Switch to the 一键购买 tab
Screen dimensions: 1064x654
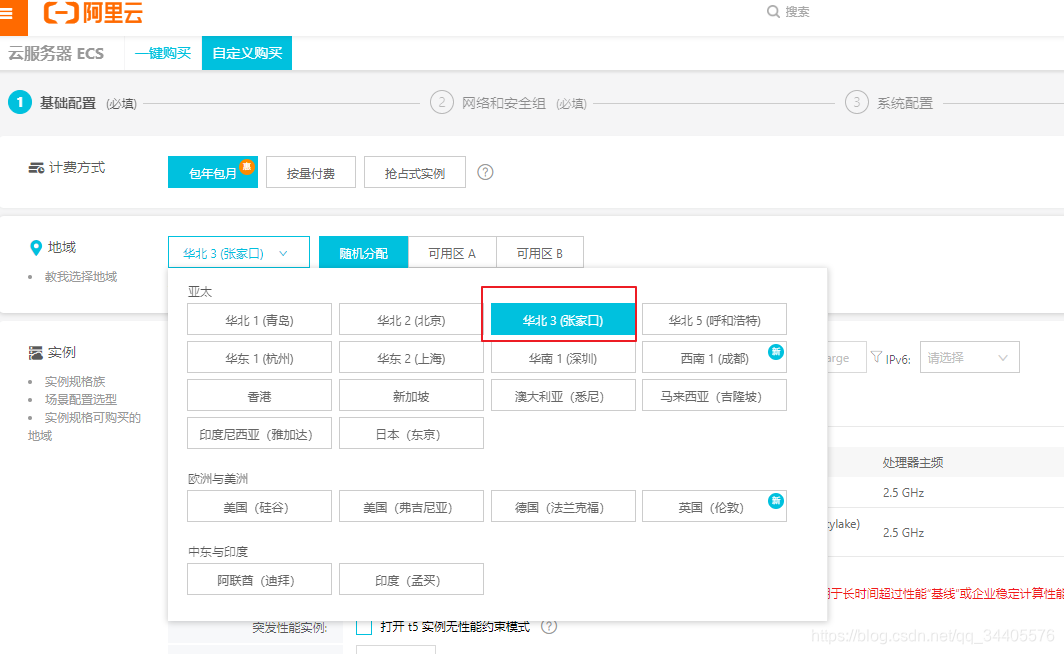[x=163, y=53]
